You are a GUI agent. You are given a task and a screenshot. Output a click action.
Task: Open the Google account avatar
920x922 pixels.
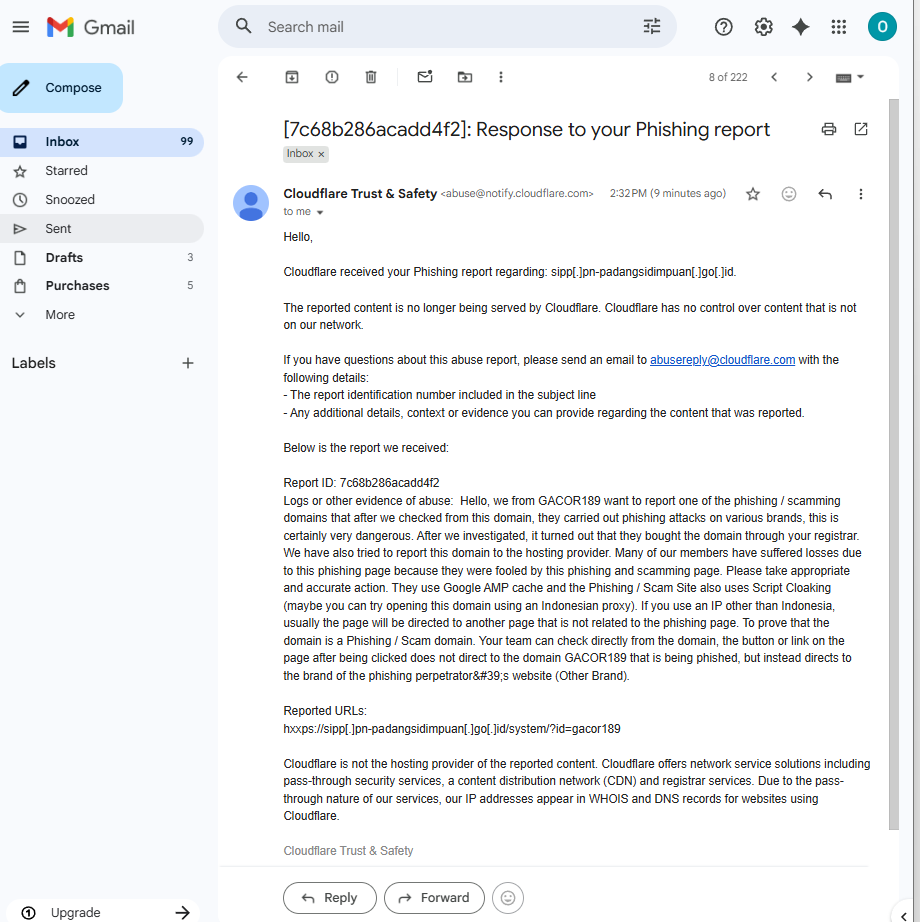(x=882, y=27)
